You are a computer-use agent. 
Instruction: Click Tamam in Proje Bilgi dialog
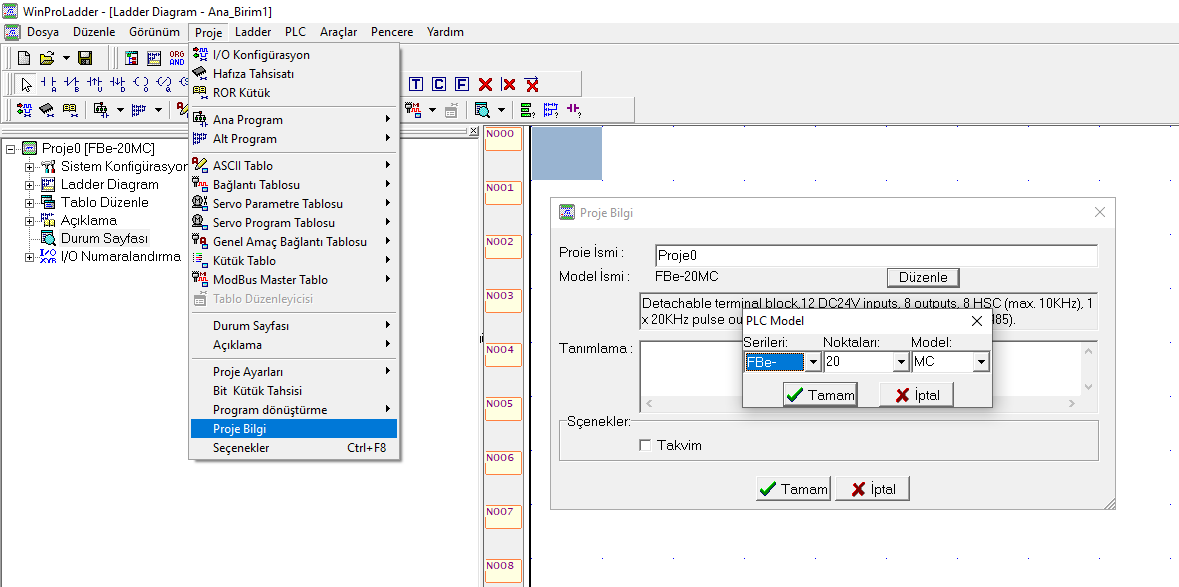(x=793, y=489)
